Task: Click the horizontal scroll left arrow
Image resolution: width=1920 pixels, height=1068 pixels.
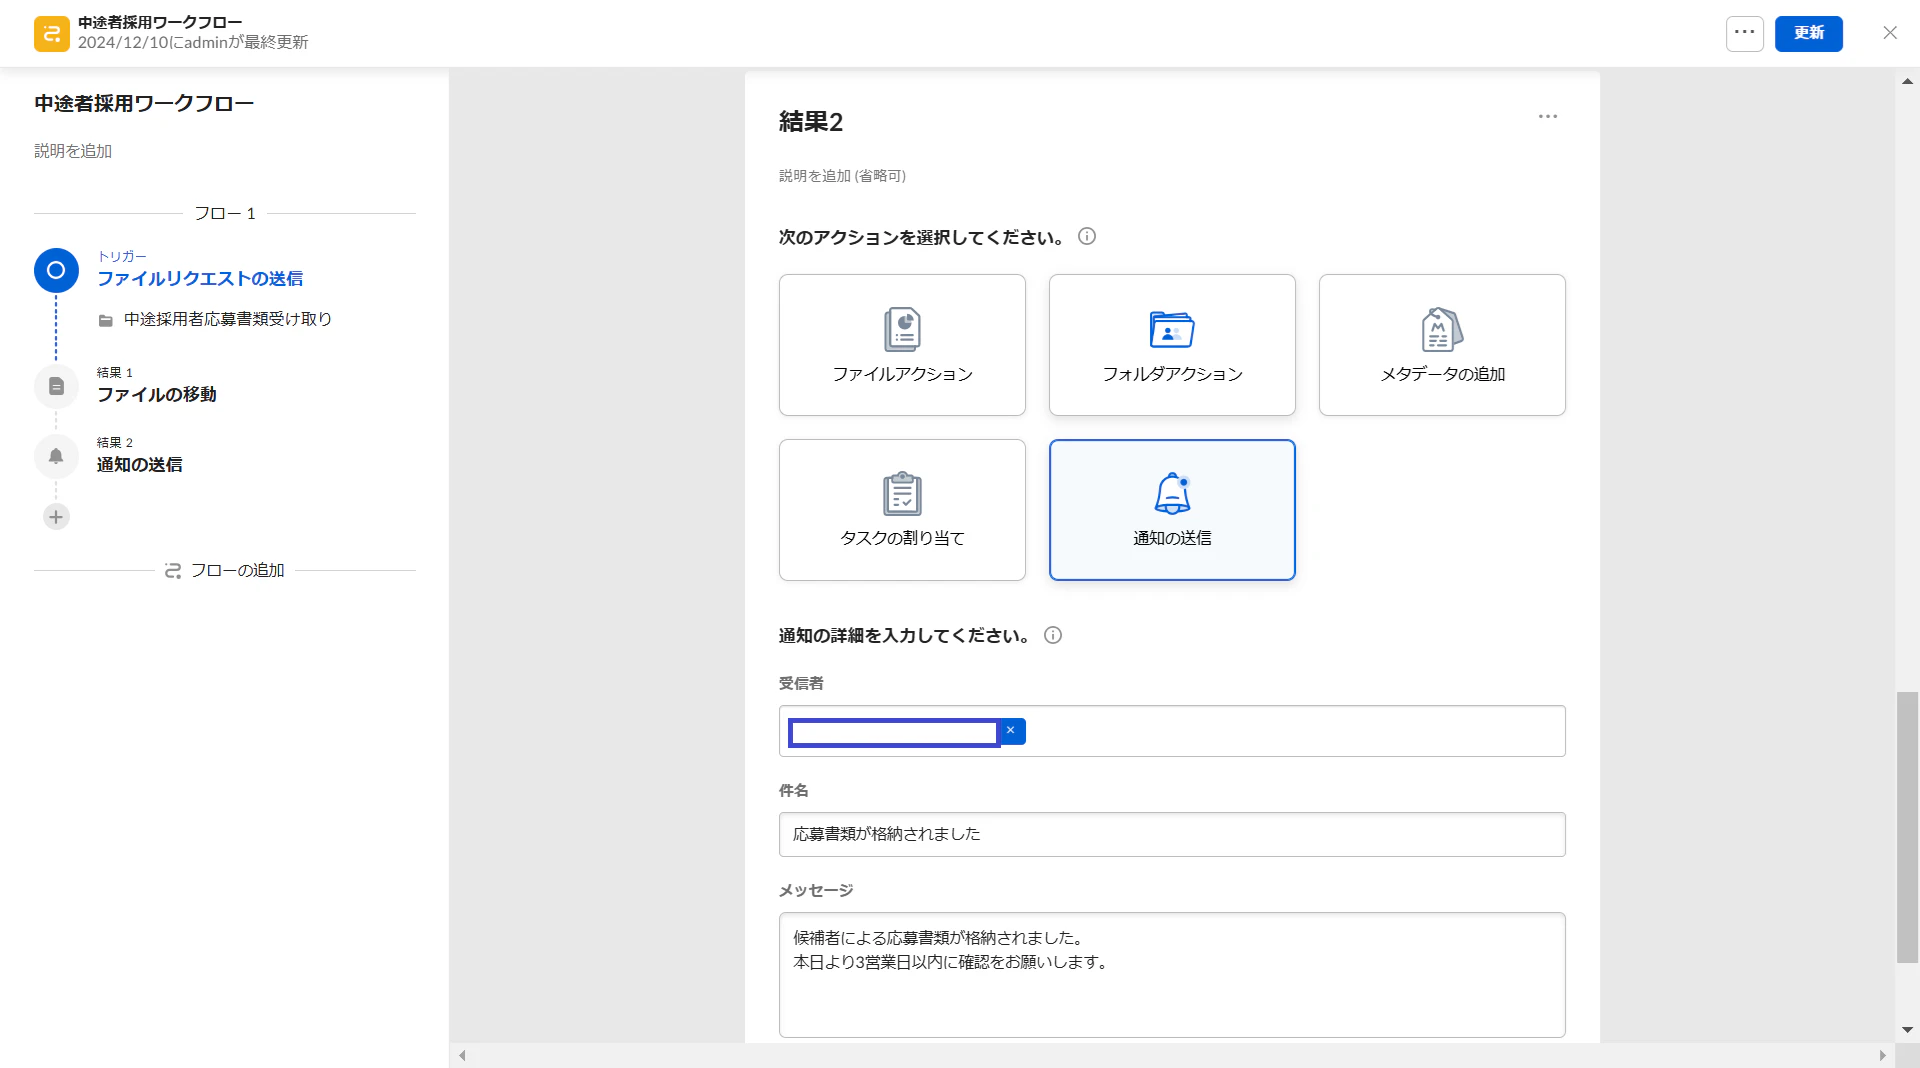Action: coord(462,1055)
